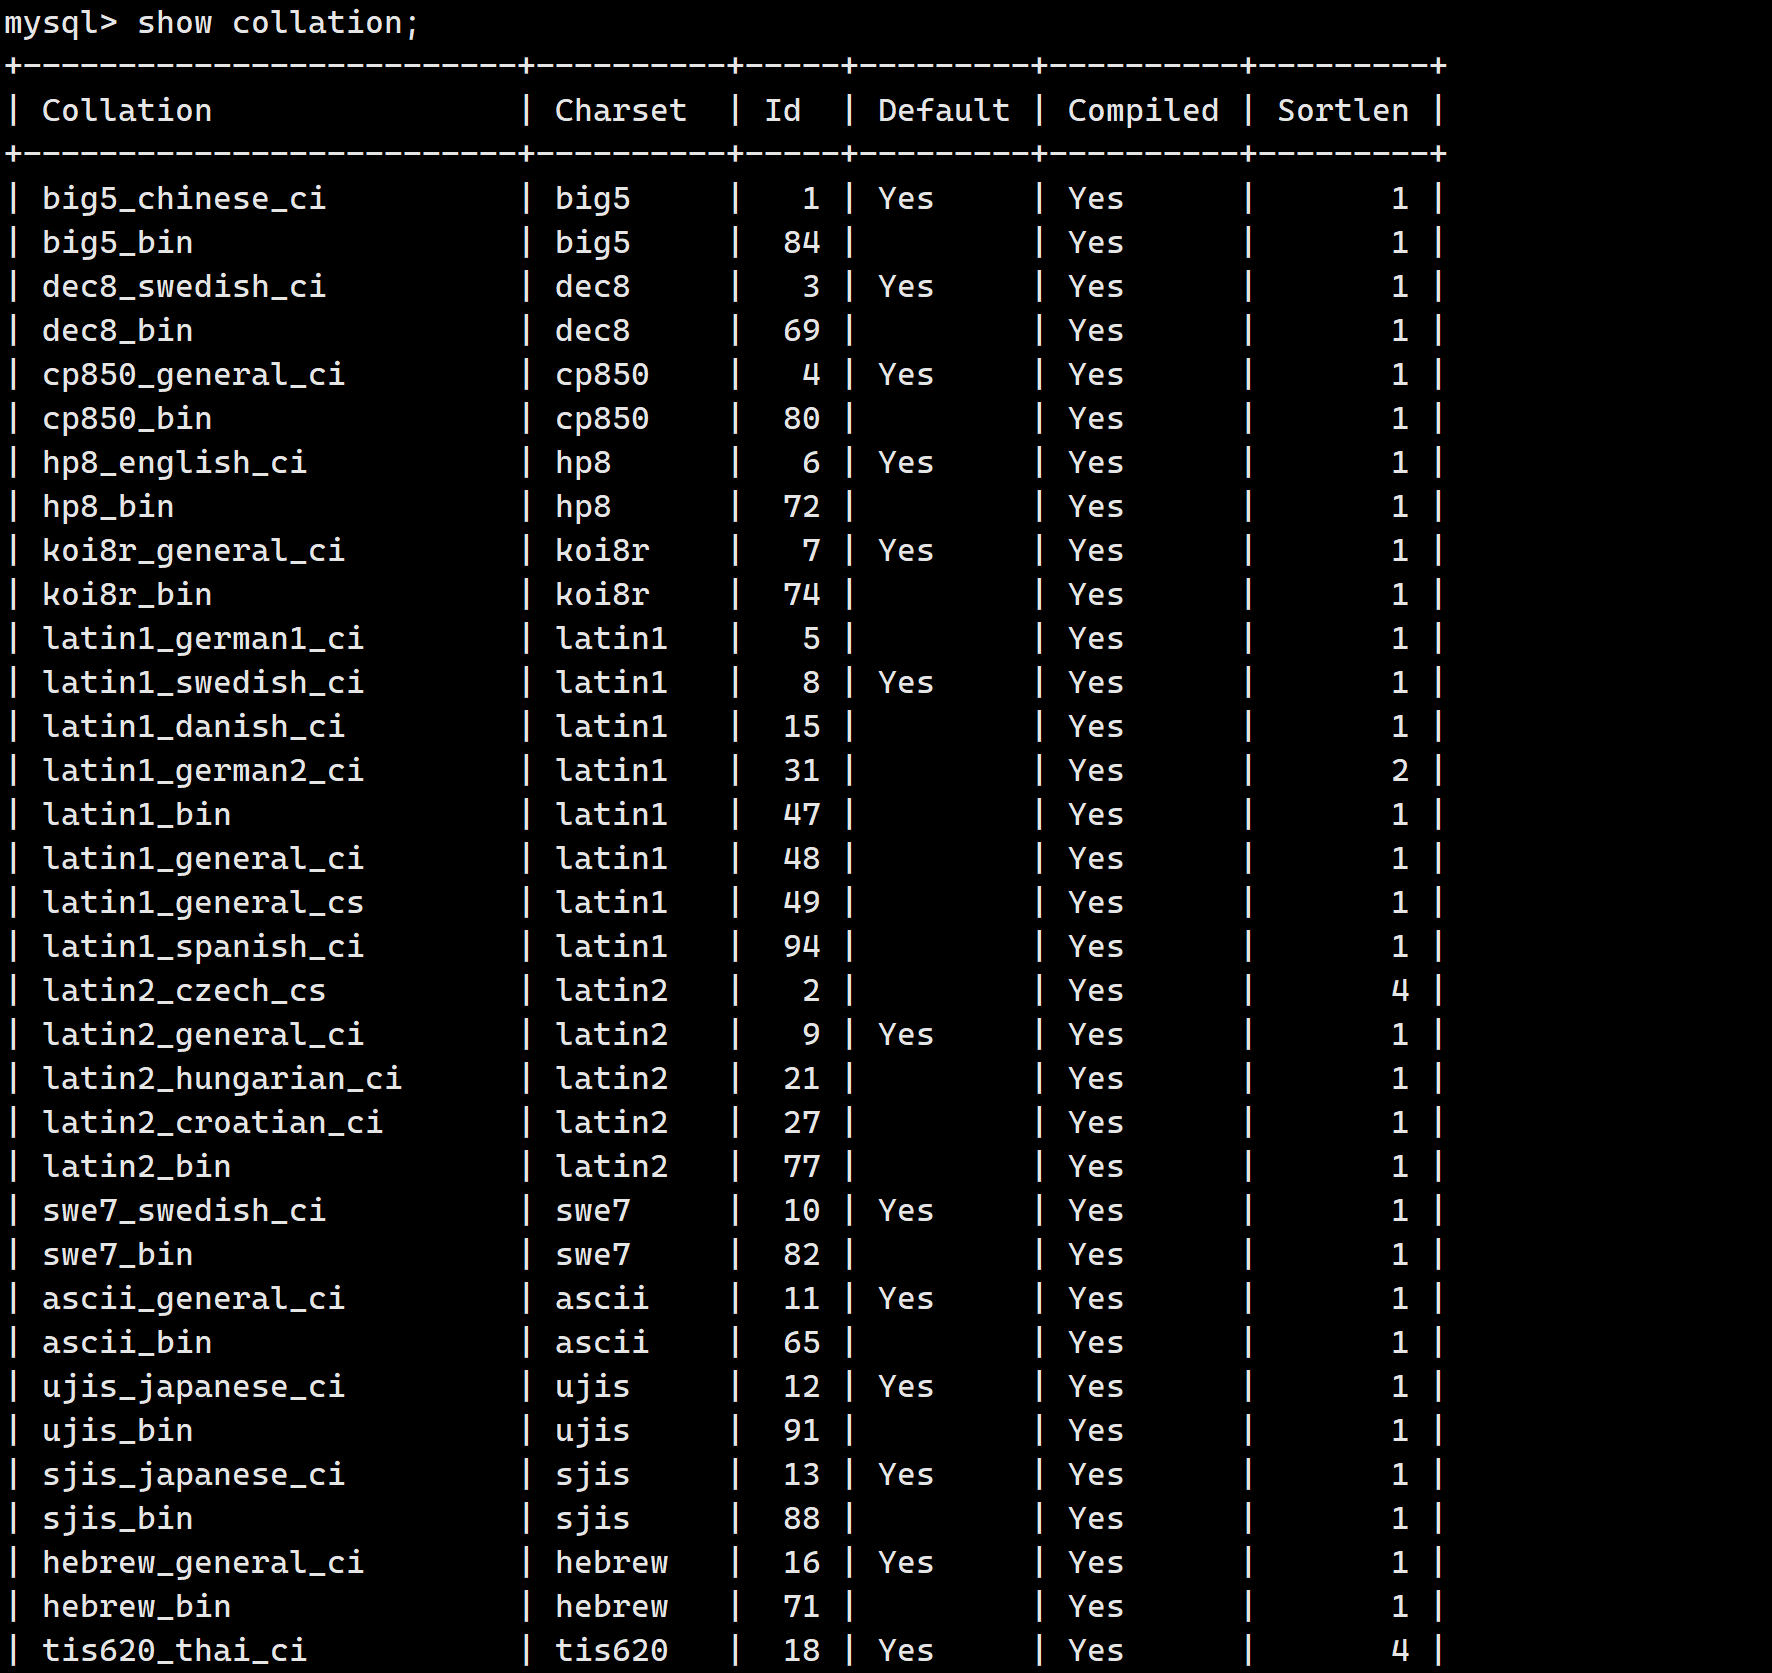Viewport: 1772px width, 1673px height.
Task: Click Compiled Yes in ascii_bin row
Action: (x=1096, y=1342)
